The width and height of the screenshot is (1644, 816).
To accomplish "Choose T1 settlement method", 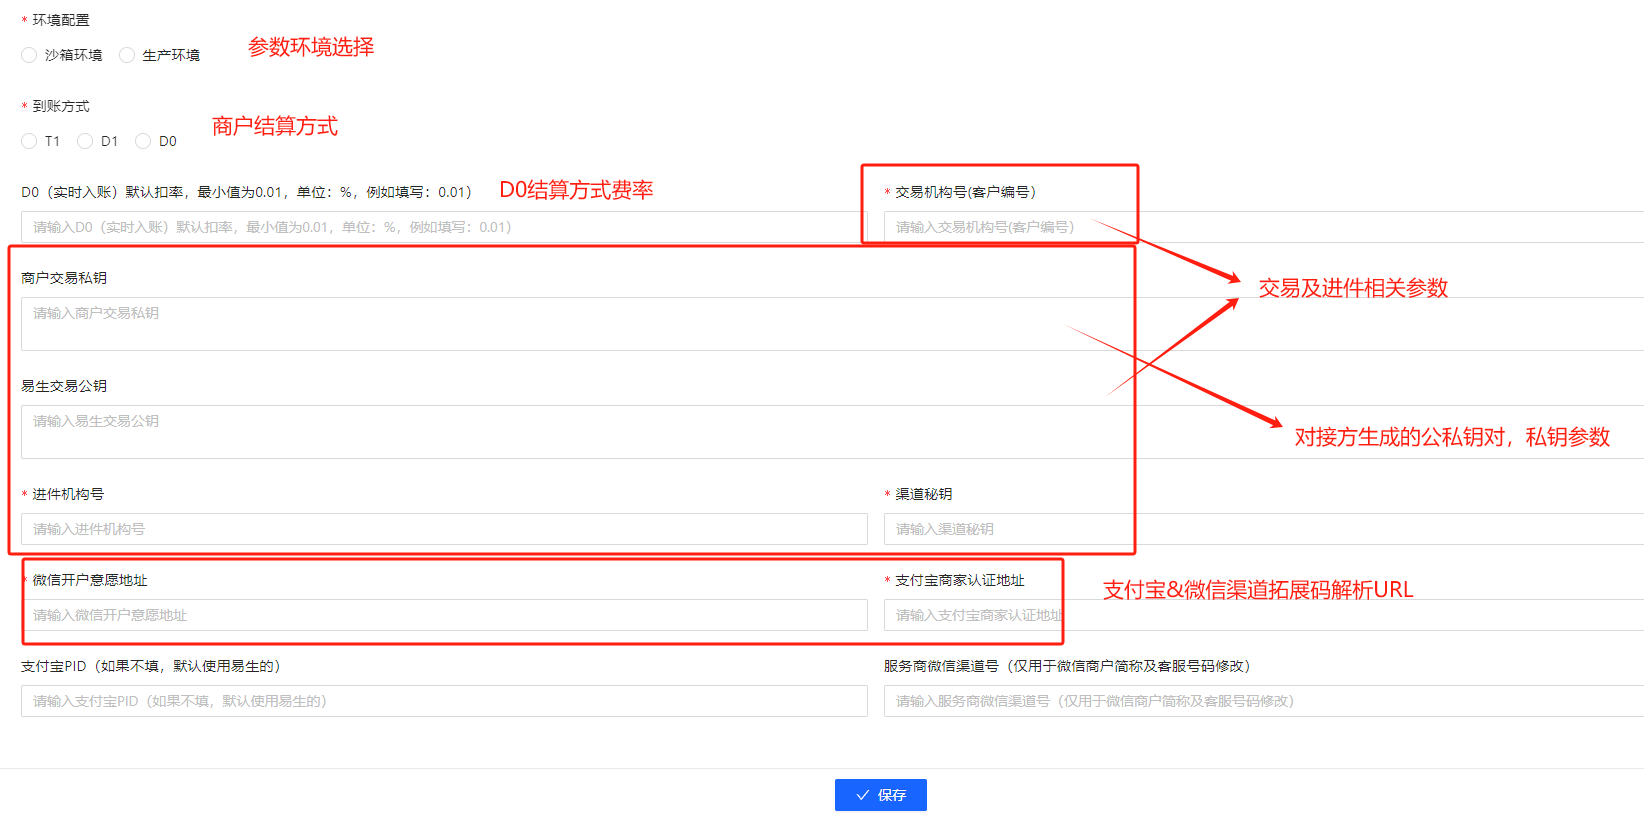I will coord(29,141).
